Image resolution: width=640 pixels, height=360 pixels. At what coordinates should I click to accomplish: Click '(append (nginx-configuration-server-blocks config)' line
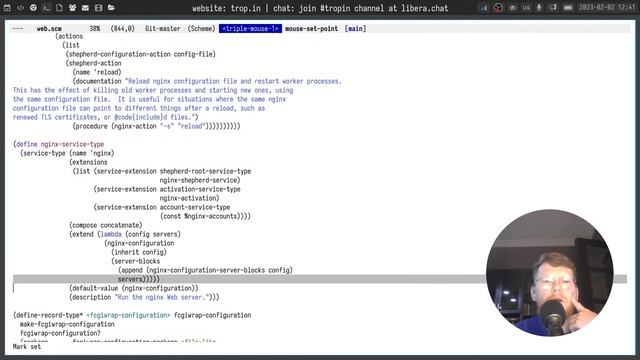205,270
